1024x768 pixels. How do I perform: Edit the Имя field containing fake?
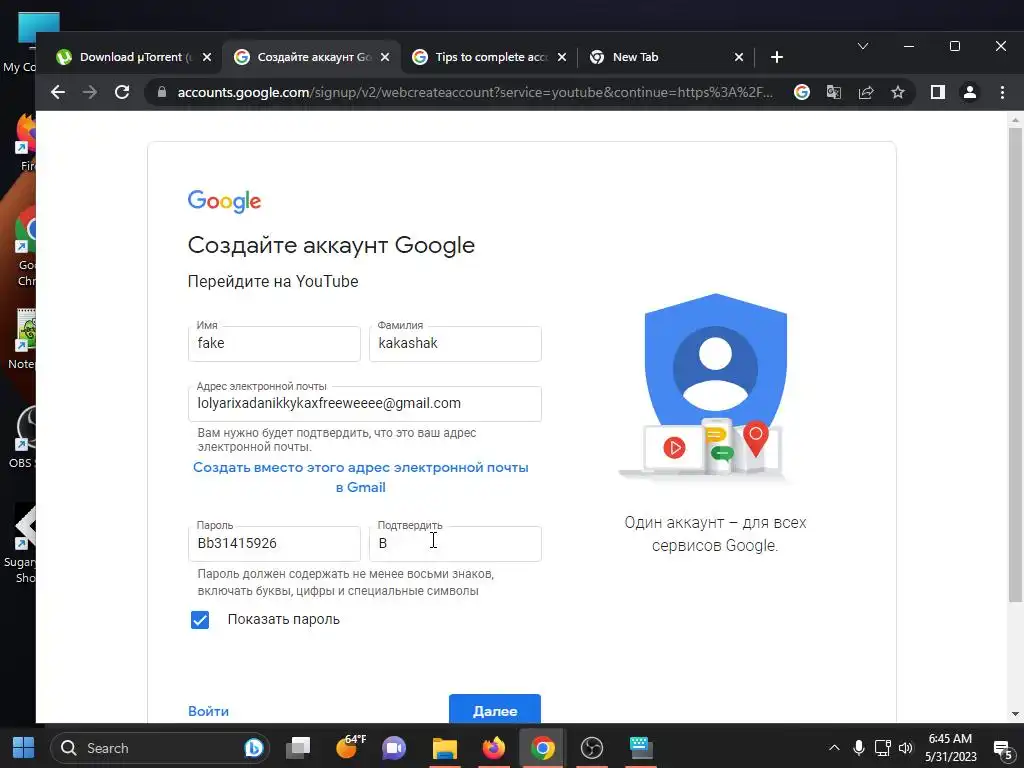pyautogui.click(x=274, y=344)
